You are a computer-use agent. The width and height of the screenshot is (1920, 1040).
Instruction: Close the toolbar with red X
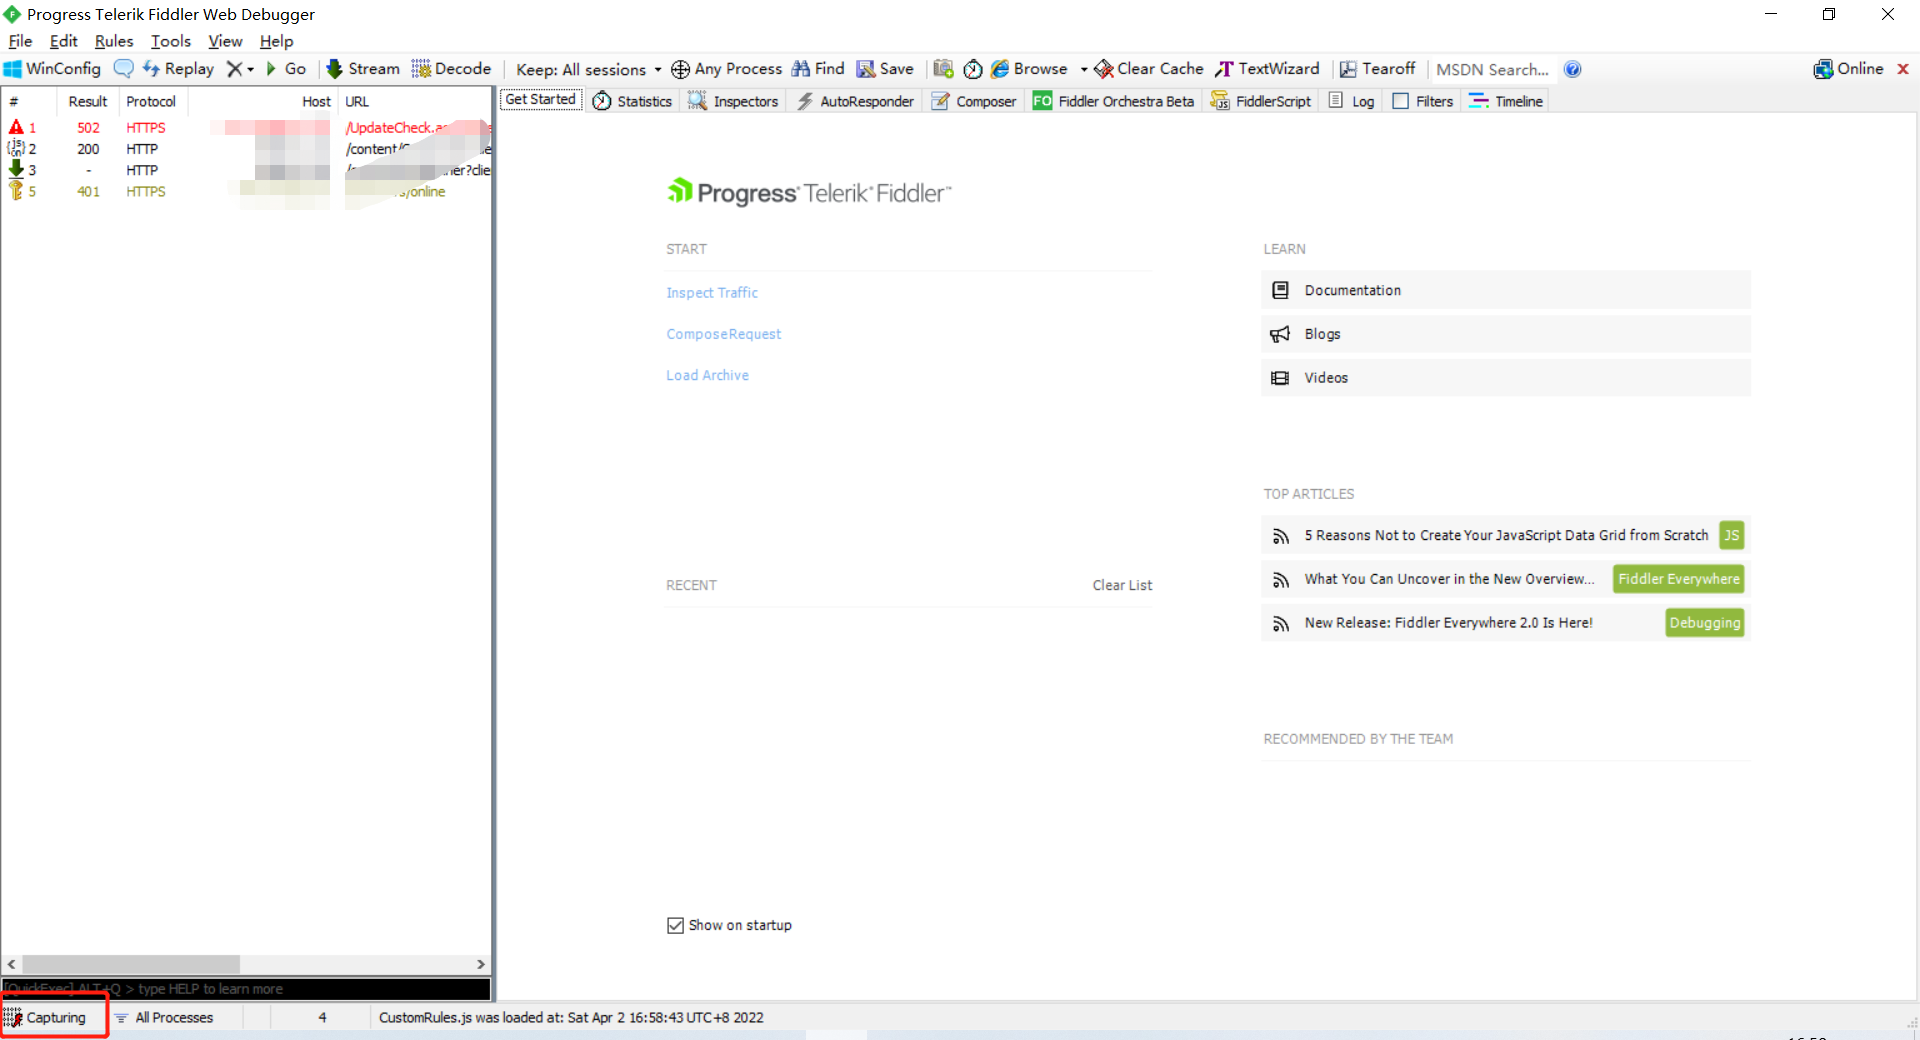click(1903, 69)
